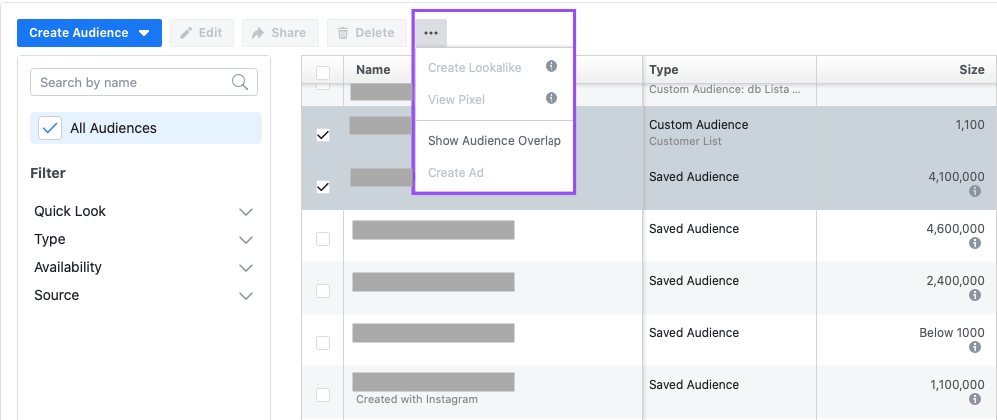This screenshot has height=420, width=997.
Task: Click info icon next to Create Lookalike
Action: pos(551,67)
